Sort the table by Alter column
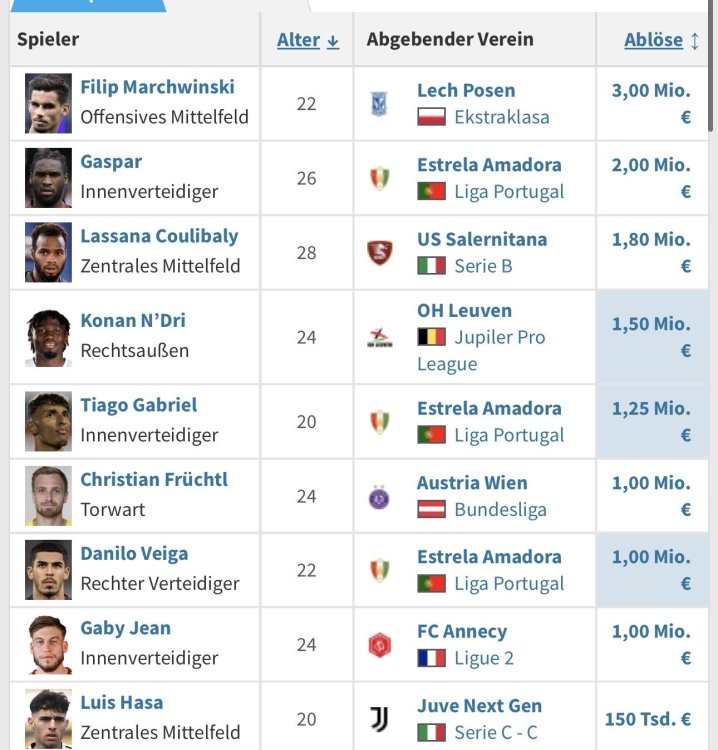The width and height of the screenshot is (718, 750). 307,40
